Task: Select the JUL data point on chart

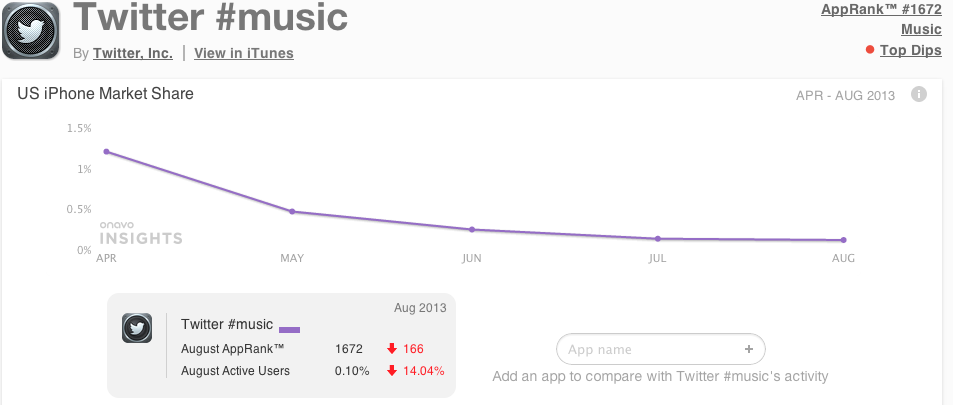Action: click(657, 238)
